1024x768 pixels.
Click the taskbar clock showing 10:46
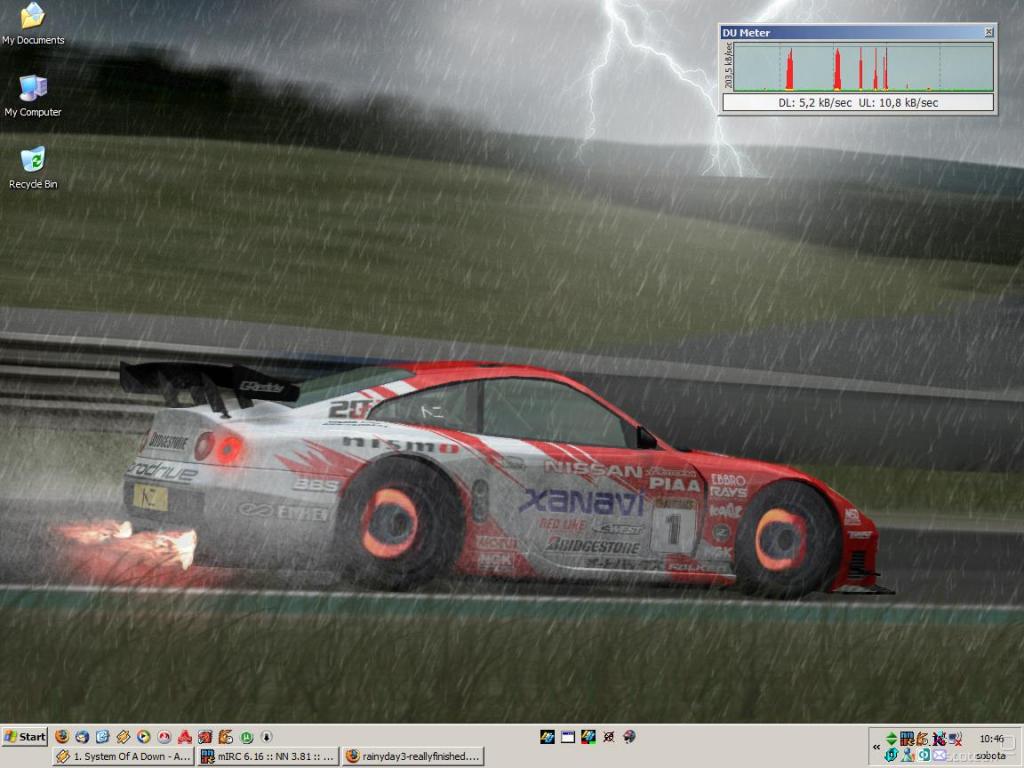point(991,739)
